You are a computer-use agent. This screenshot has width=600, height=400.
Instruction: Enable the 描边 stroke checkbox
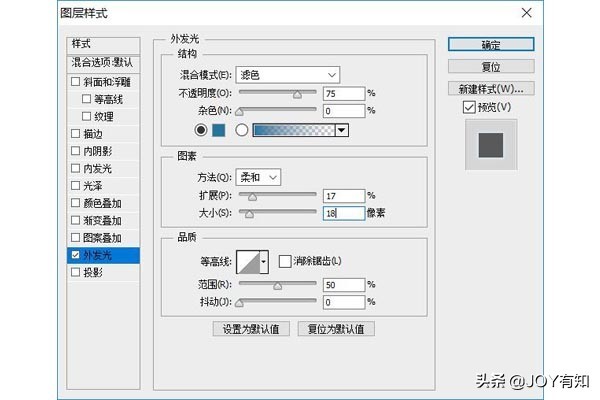(x=76, y=134)
